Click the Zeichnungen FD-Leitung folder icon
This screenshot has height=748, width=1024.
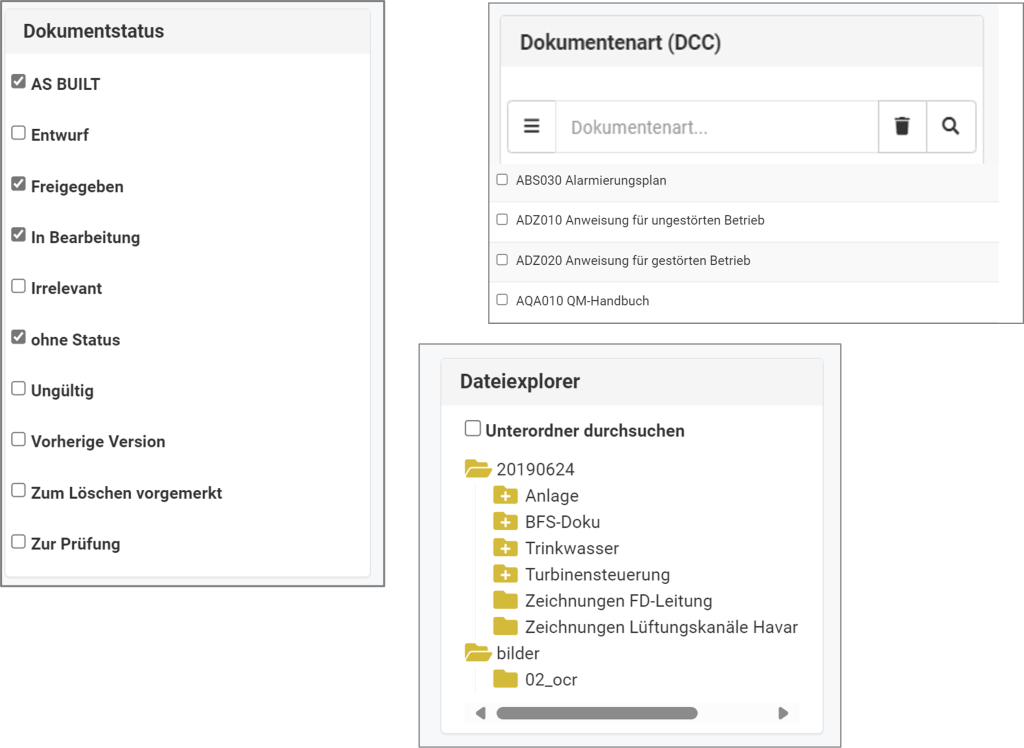click(506, 601)
